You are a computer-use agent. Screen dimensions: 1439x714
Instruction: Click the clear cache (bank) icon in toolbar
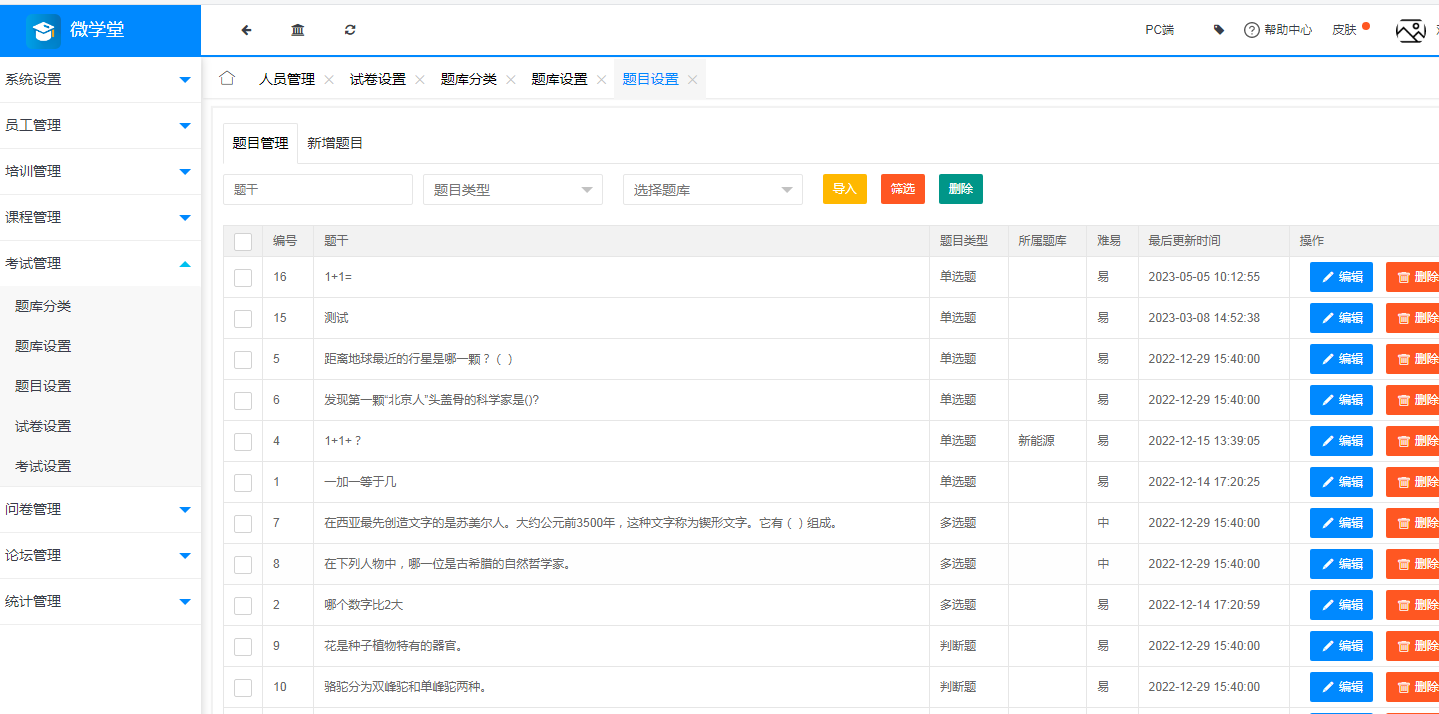click(297, 30)
